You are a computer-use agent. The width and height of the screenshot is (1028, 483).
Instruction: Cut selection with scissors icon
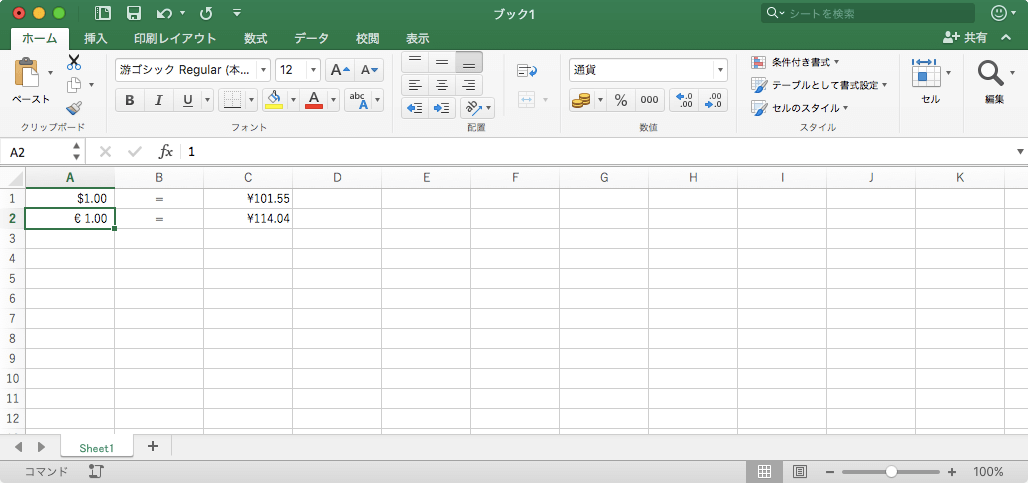tap(73, 62)
